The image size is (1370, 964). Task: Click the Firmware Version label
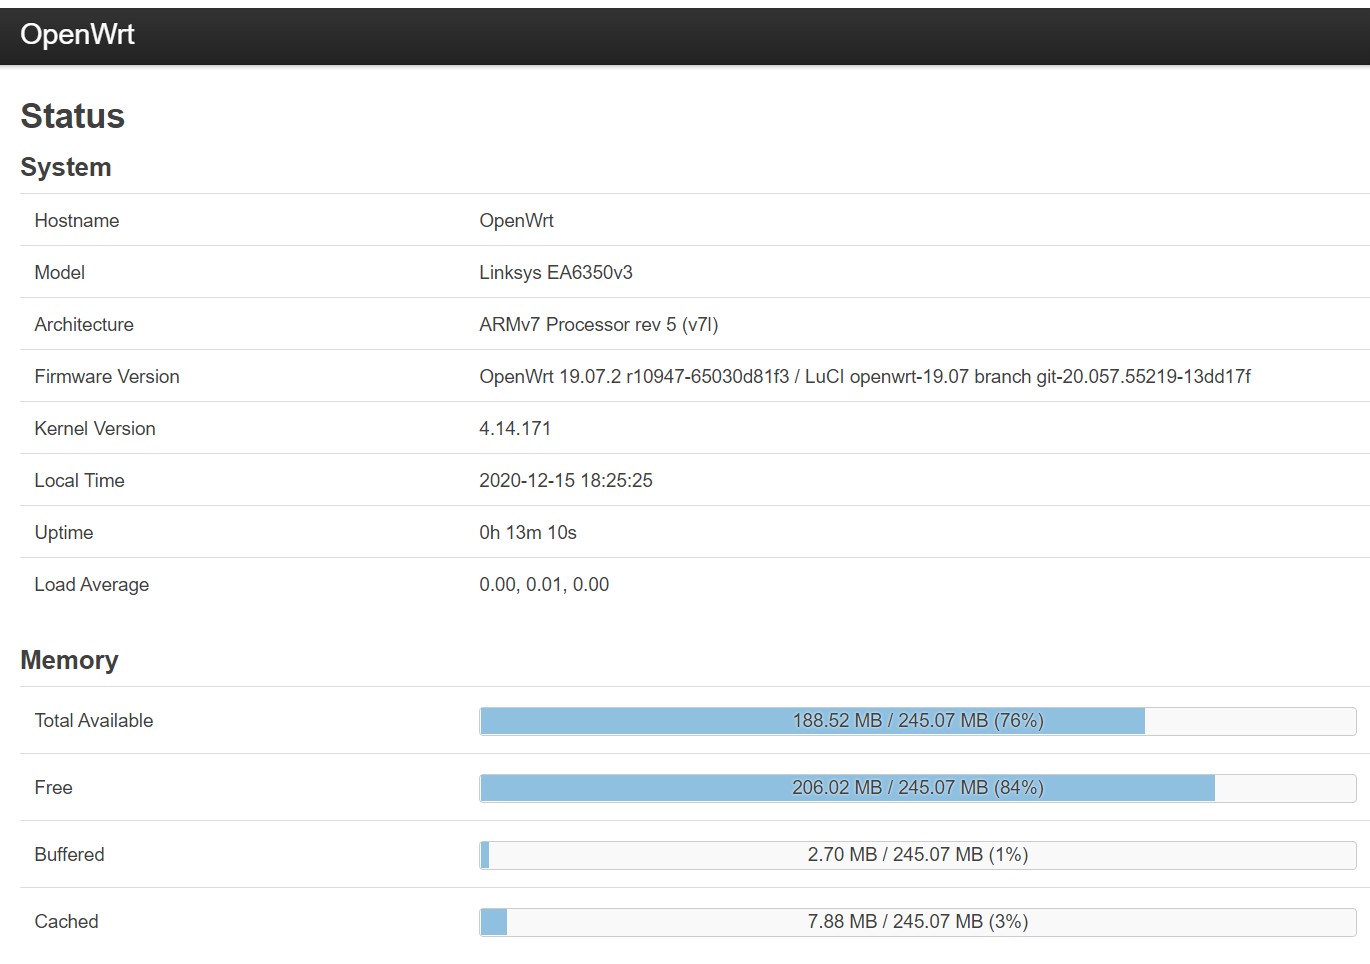click(x=107, y=377)
